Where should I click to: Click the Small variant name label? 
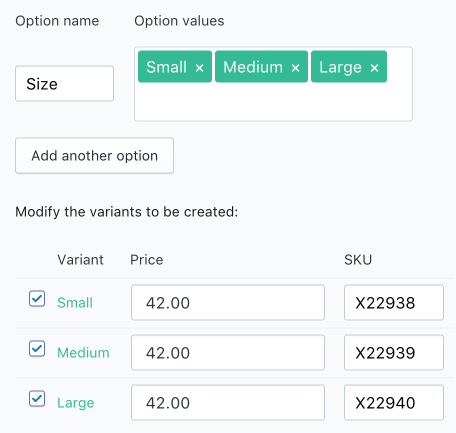click(x=75, y=303)
